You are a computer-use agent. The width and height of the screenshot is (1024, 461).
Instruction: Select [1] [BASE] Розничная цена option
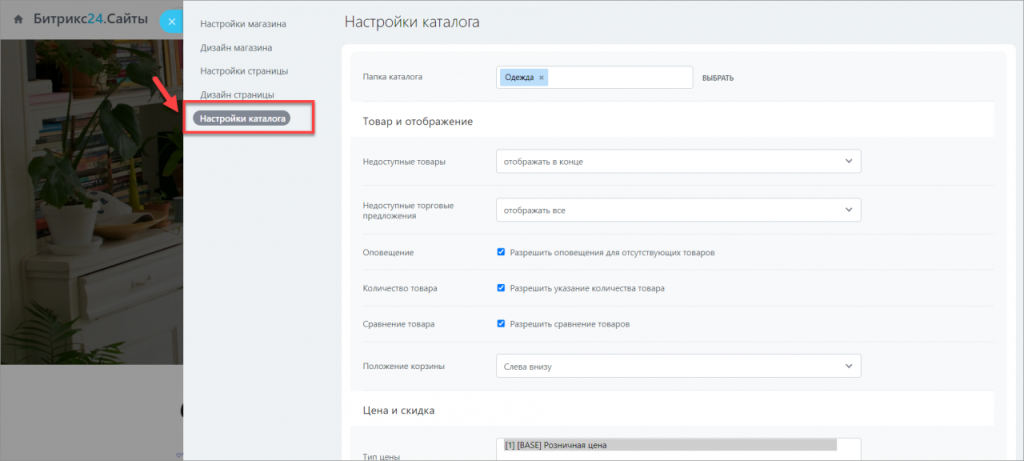(669, 445)
